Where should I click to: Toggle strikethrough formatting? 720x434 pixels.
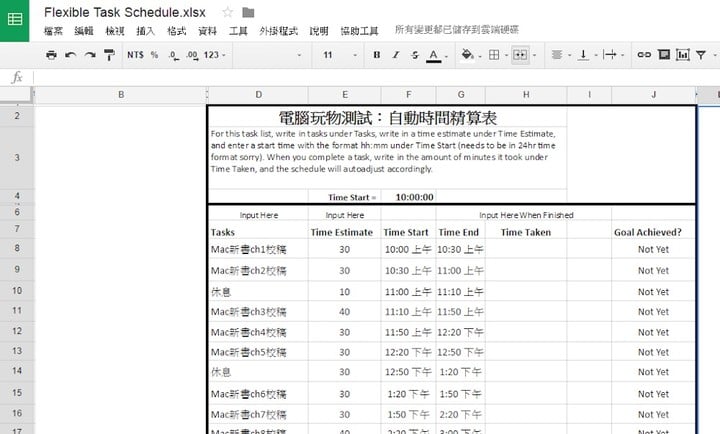point(415,55)
